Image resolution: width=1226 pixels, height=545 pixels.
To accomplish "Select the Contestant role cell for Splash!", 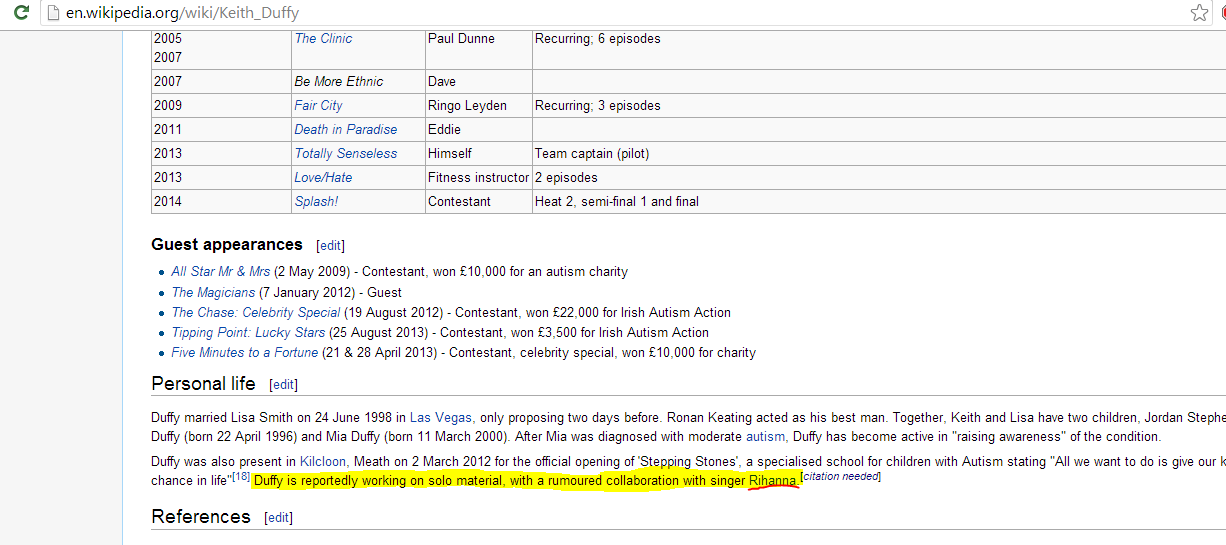I will 478,202.
